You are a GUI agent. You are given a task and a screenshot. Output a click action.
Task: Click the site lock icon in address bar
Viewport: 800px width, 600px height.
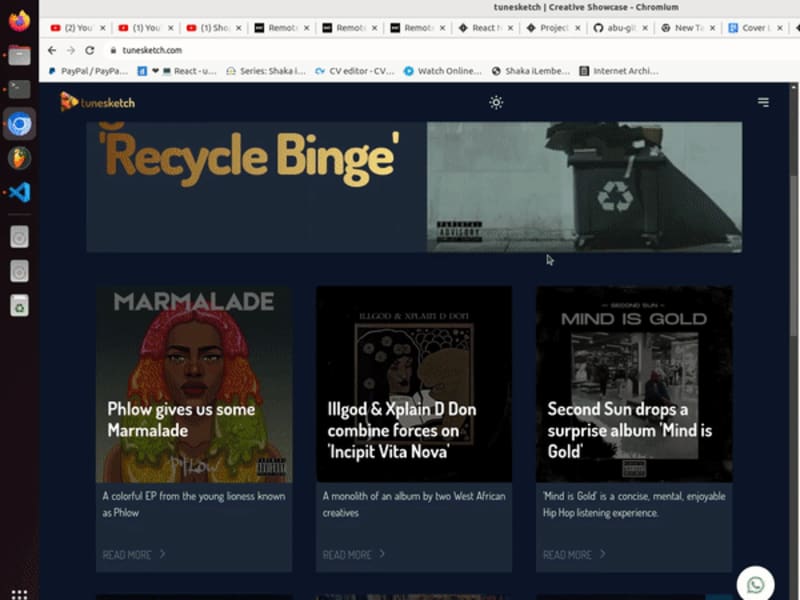[x=113, y=50]
